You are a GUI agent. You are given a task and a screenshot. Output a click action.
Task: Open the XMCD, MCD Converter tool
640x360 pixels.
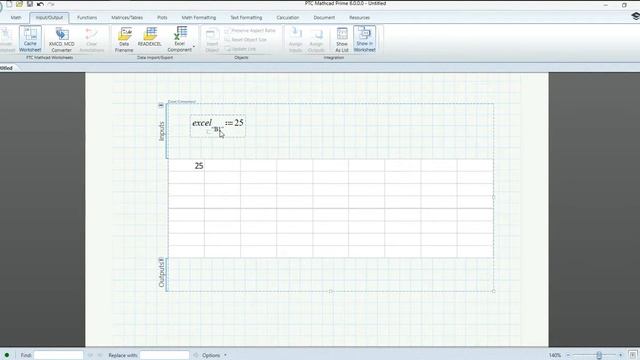point(62,39)
